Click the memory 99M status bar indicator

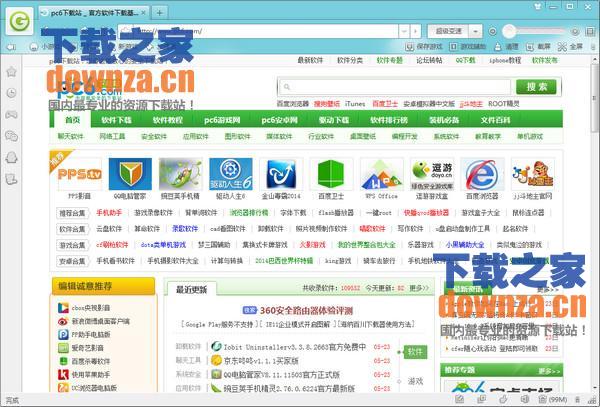click(x=554, y=399)
